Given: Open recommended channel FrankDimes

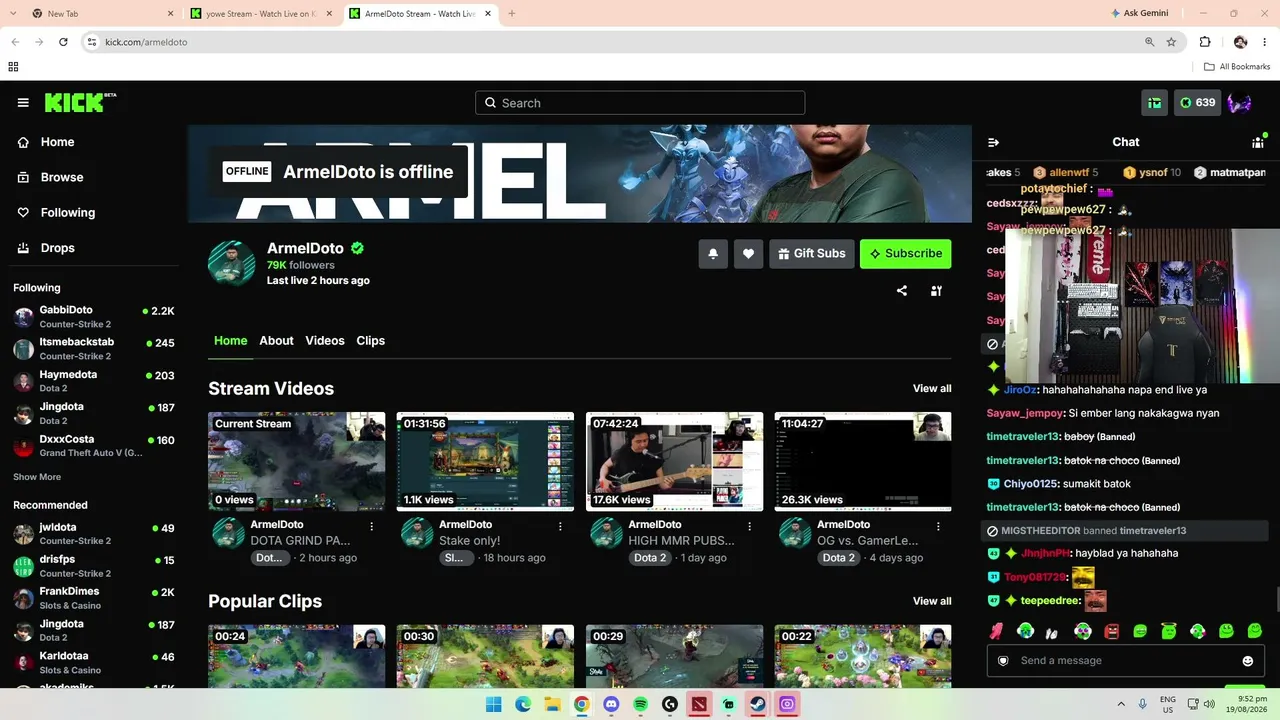Looking at the screenshot, I should (94, 598).
